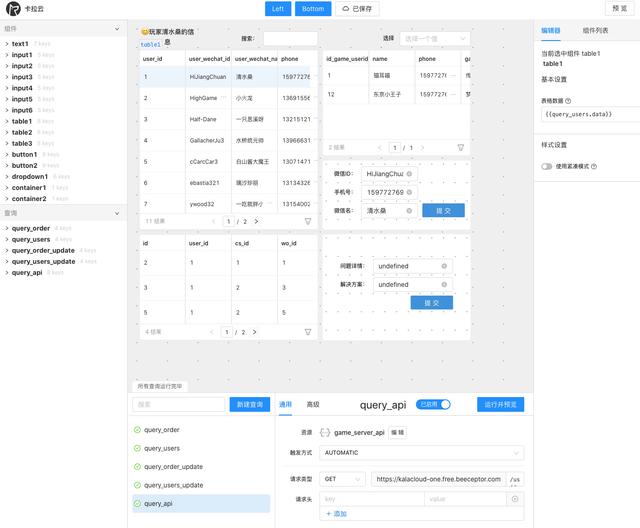Click the Kalacloud logo icon
Viewport: 640px width, 528px height.
(13, 9)
